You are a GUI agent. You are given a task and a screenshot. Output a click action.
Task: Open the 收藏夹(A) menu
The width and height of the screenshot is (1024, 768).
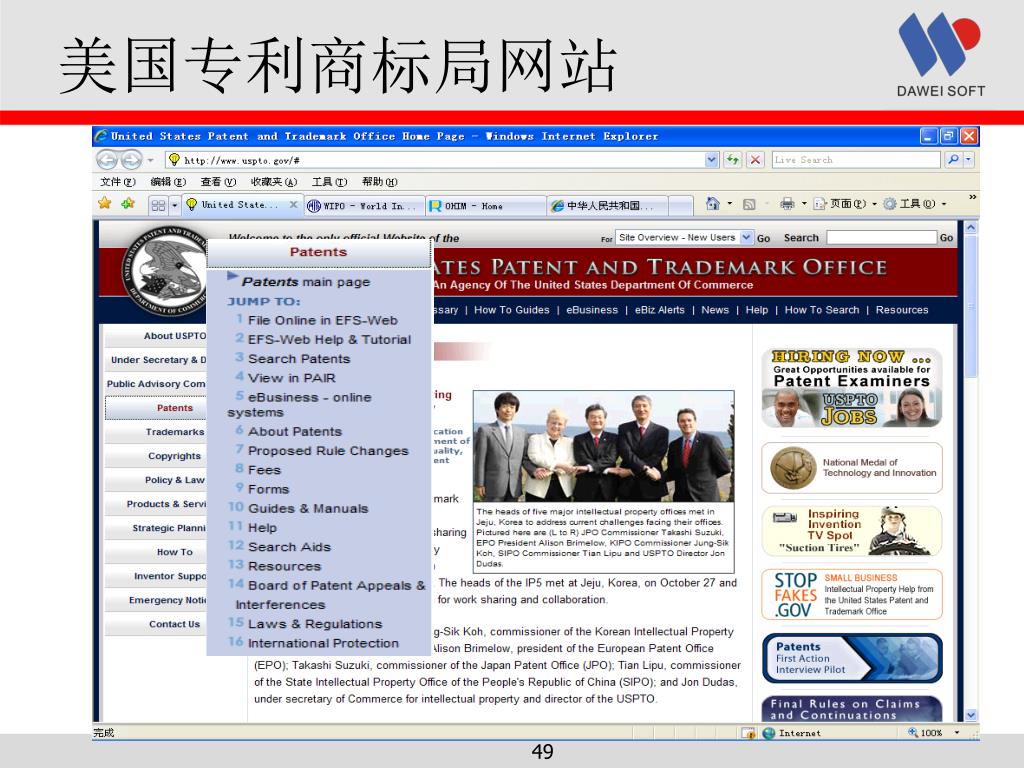(274, 182)
